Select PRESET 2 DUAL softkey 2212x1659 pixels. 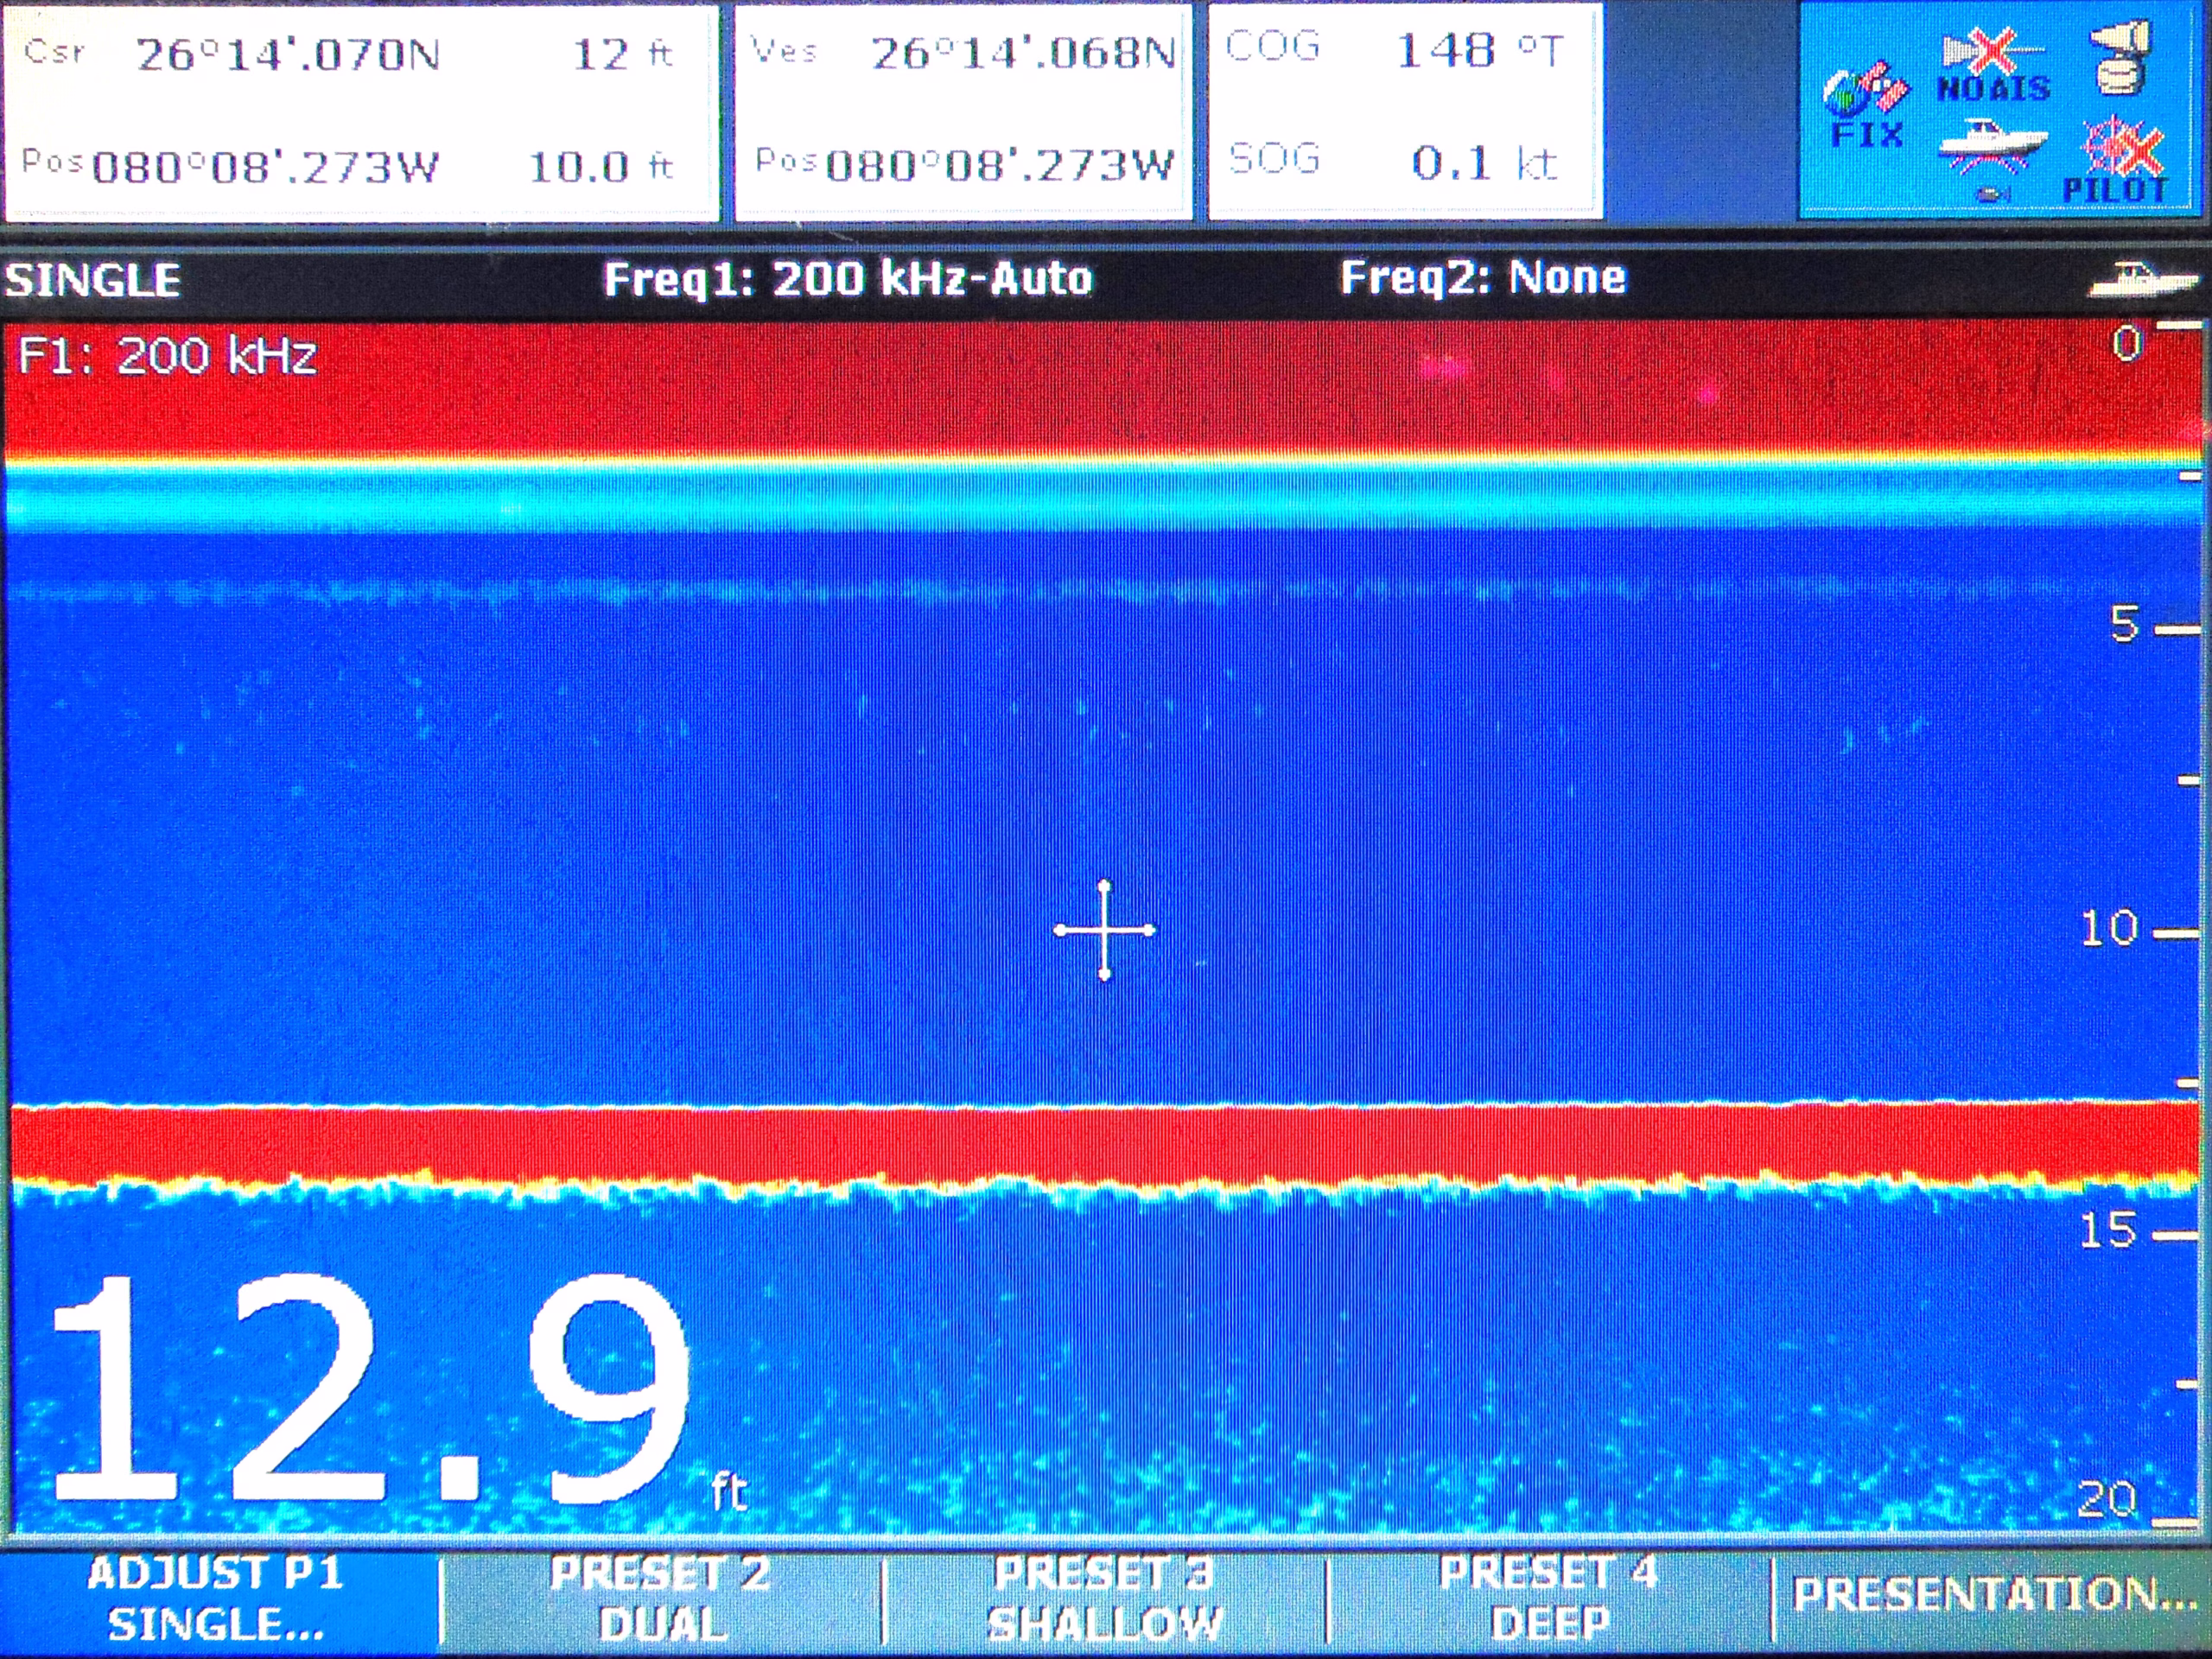pyautogui.click(x=661, y=1598)
